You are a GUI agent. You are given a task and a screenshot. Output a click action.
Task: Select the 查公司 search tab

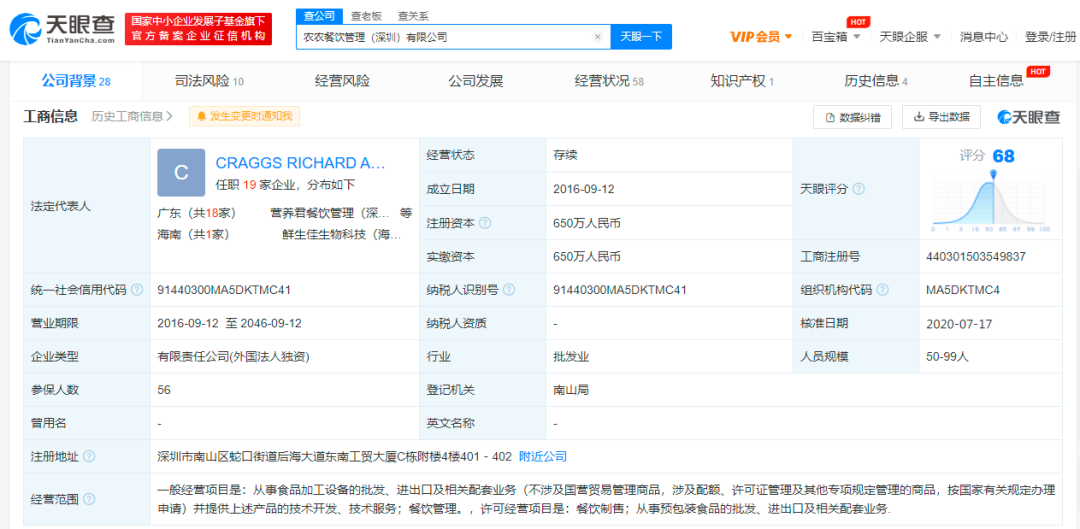click(319, 15)
